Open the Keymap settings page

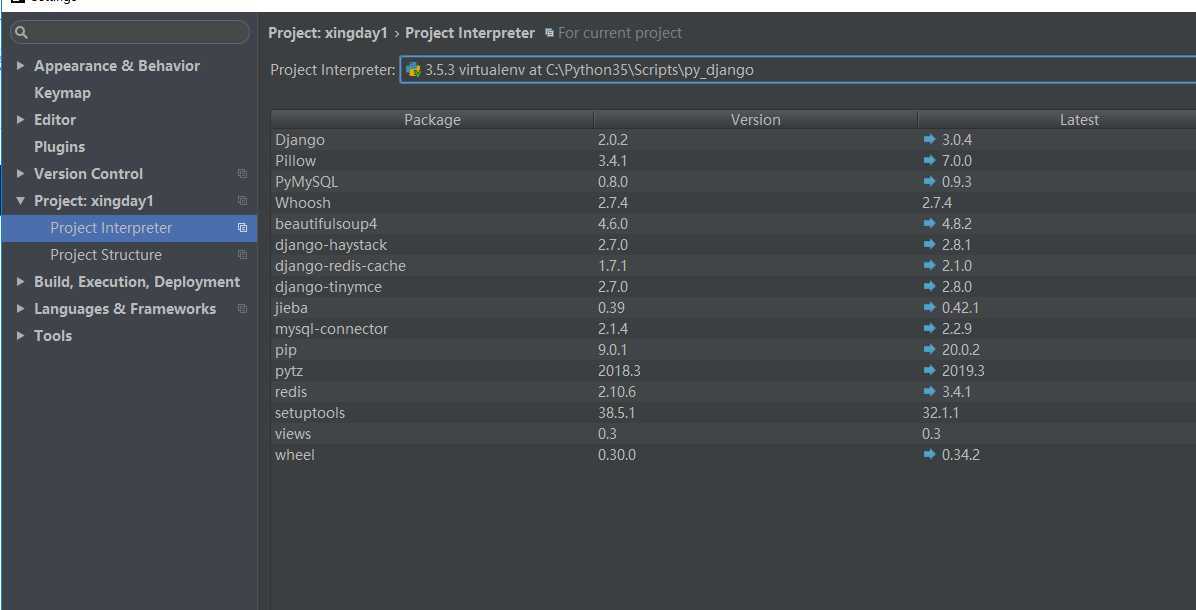pyautogui.click(x=63, y=93)
